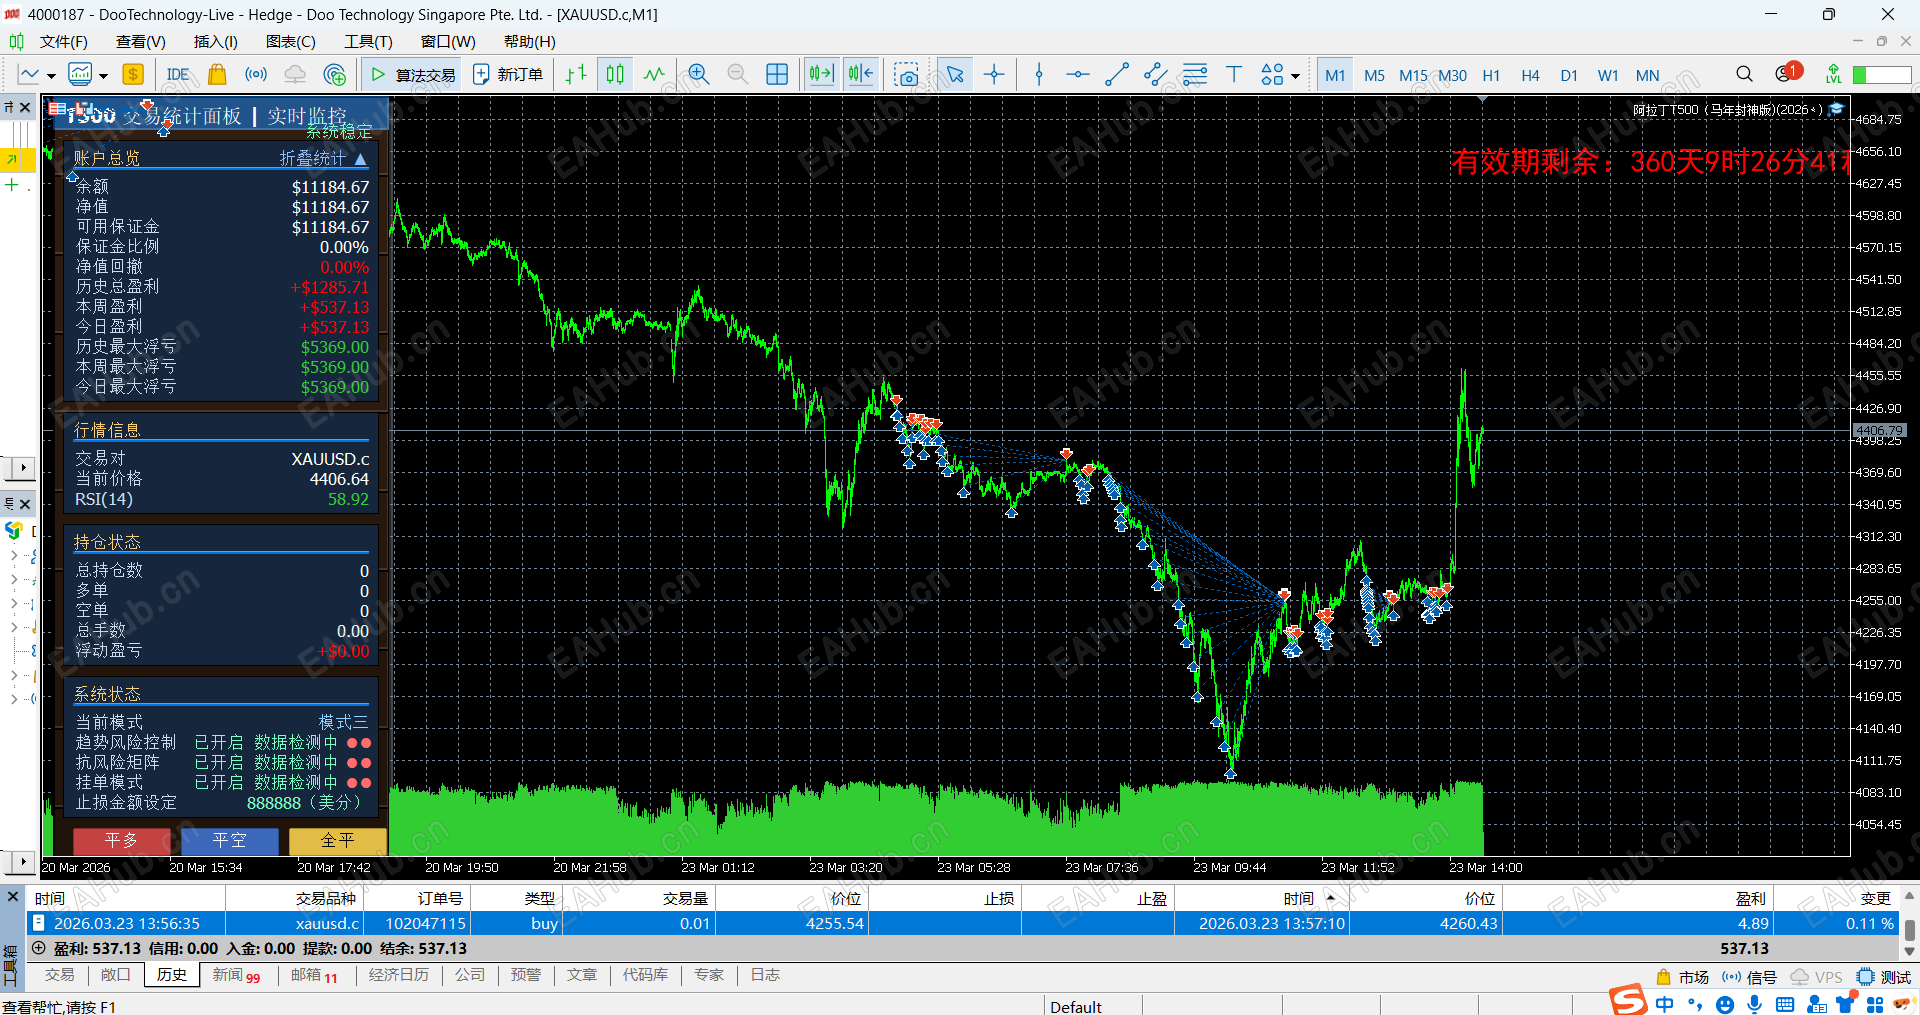Select the text label tool
1920x1015 pixels.
1234,74
